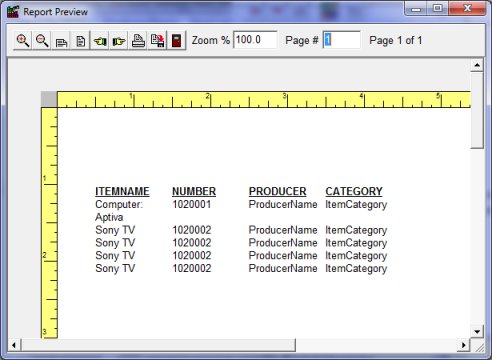Click the vertical scrollbar up arrow

pos(477,65)
